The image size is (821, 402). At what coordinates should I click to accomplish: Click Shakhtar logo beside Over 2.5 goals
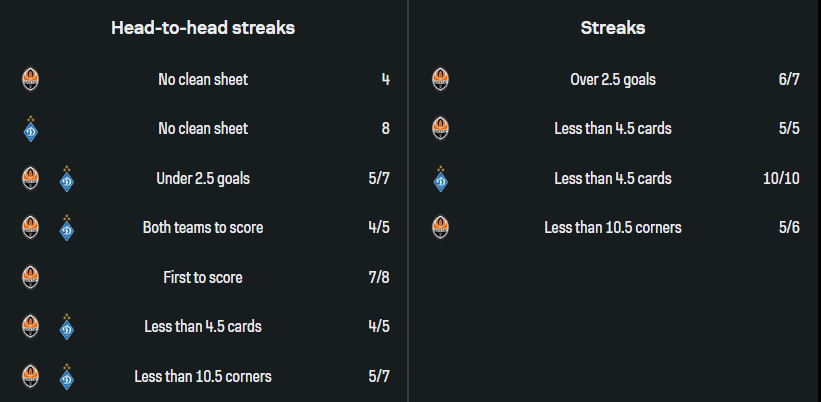pos(440,79)
